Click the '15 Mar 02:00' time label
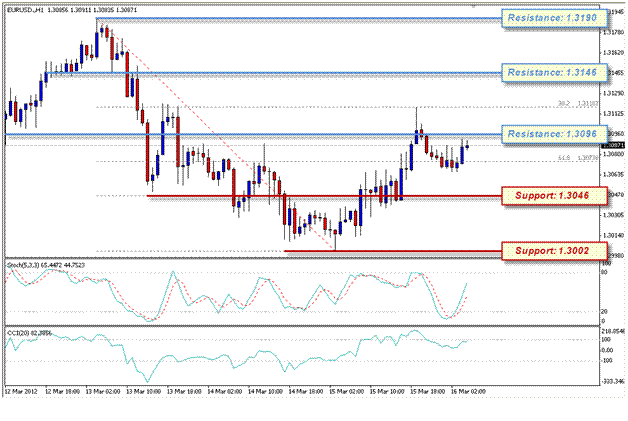 pos(346,391)
